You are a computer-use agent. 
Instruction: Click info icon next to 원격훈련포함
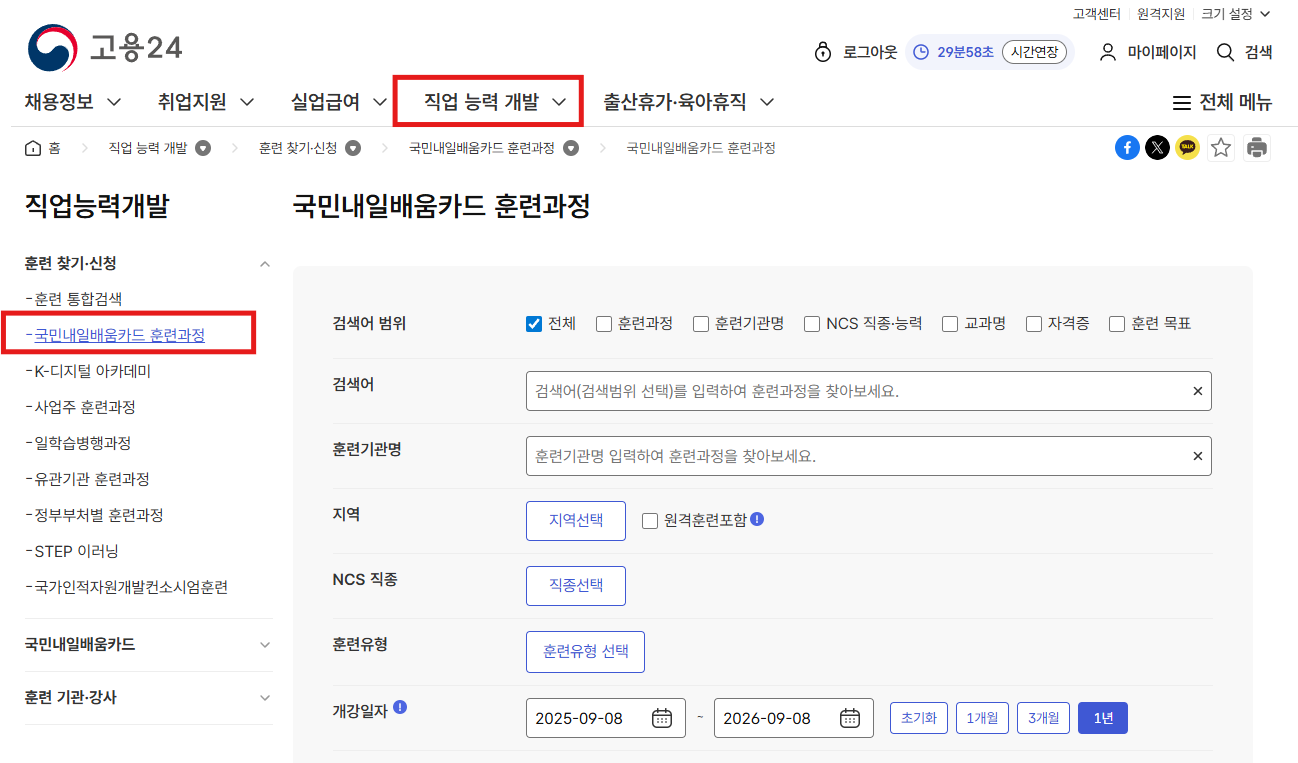(757, 519)
